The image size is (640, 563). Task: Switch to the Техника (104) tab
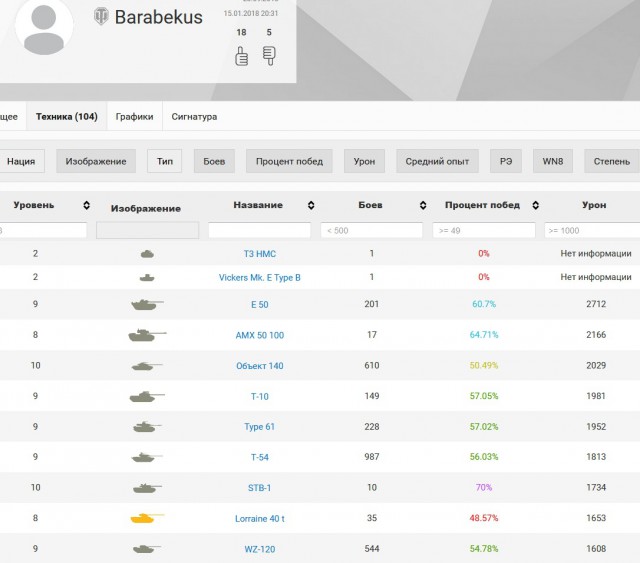67,116
